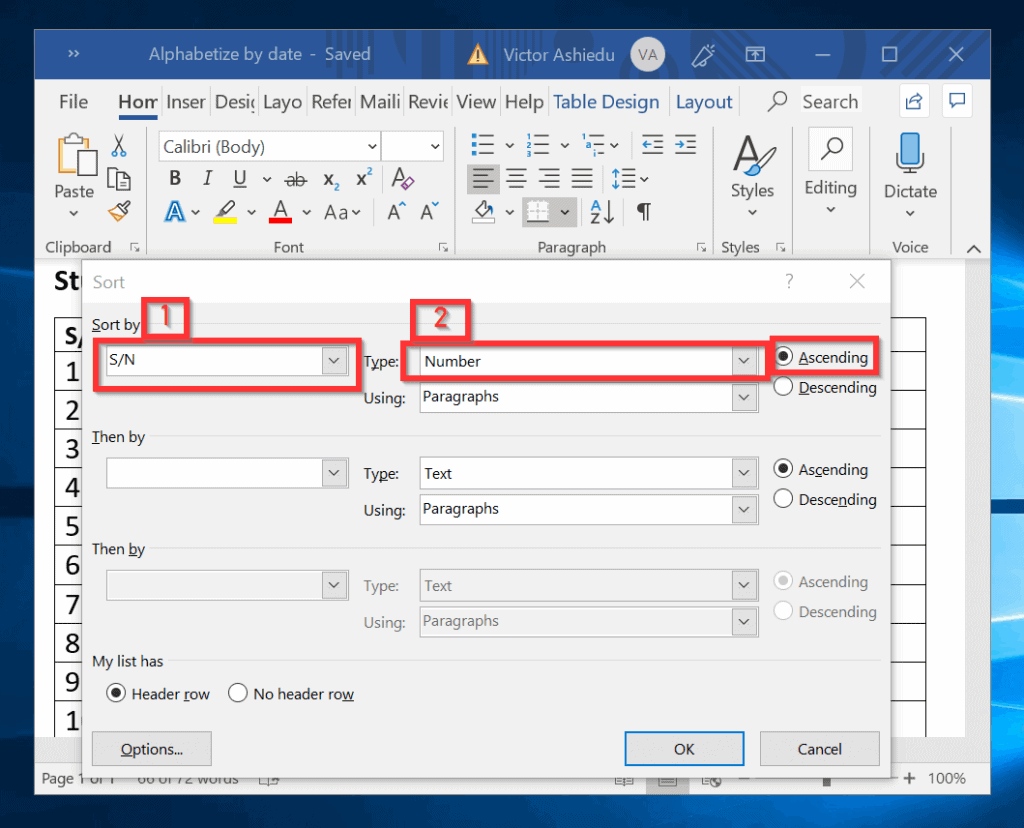1024x828 pixels.
Task: Apply Subscript formatting
Action: [x=331, y=180]
